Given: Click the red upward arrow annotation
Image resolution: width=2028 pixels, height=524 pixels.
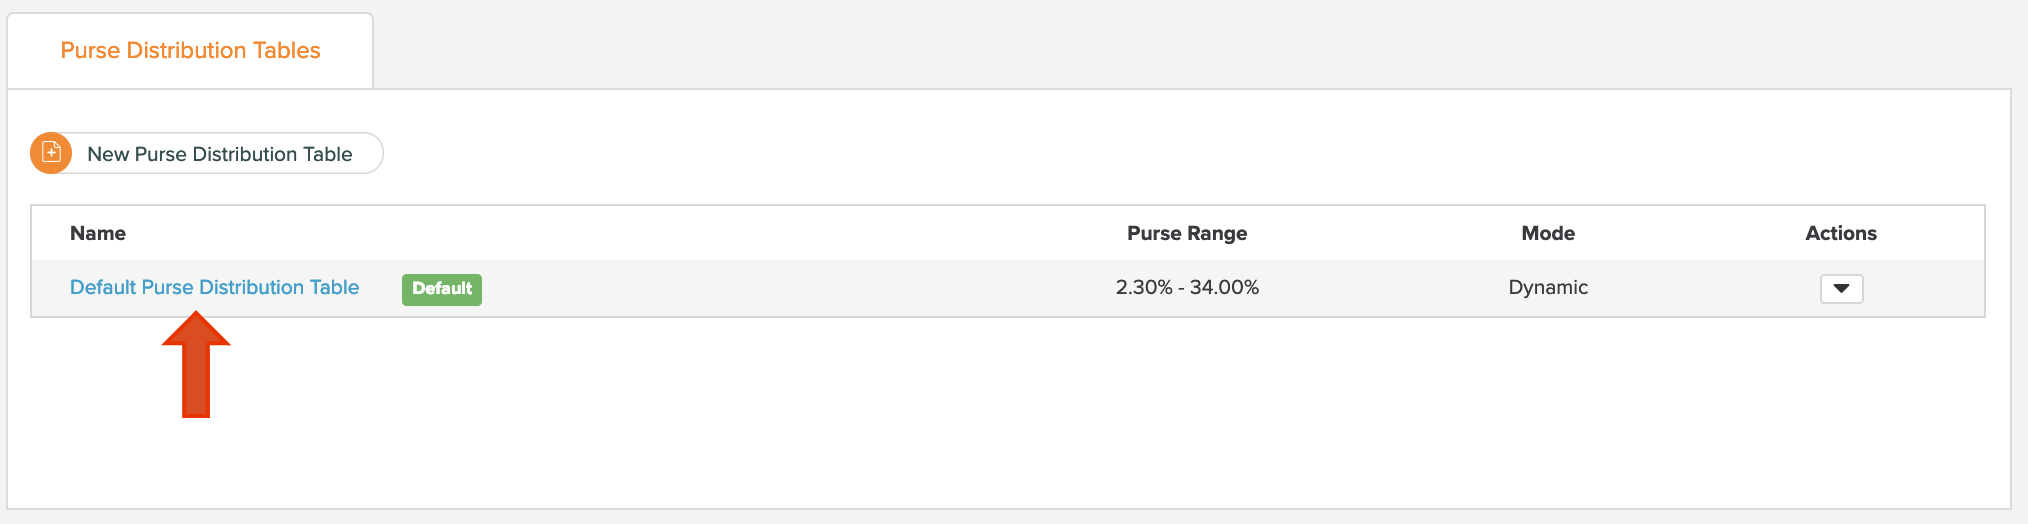Looking at the screenshot, I should click(196, 364).
